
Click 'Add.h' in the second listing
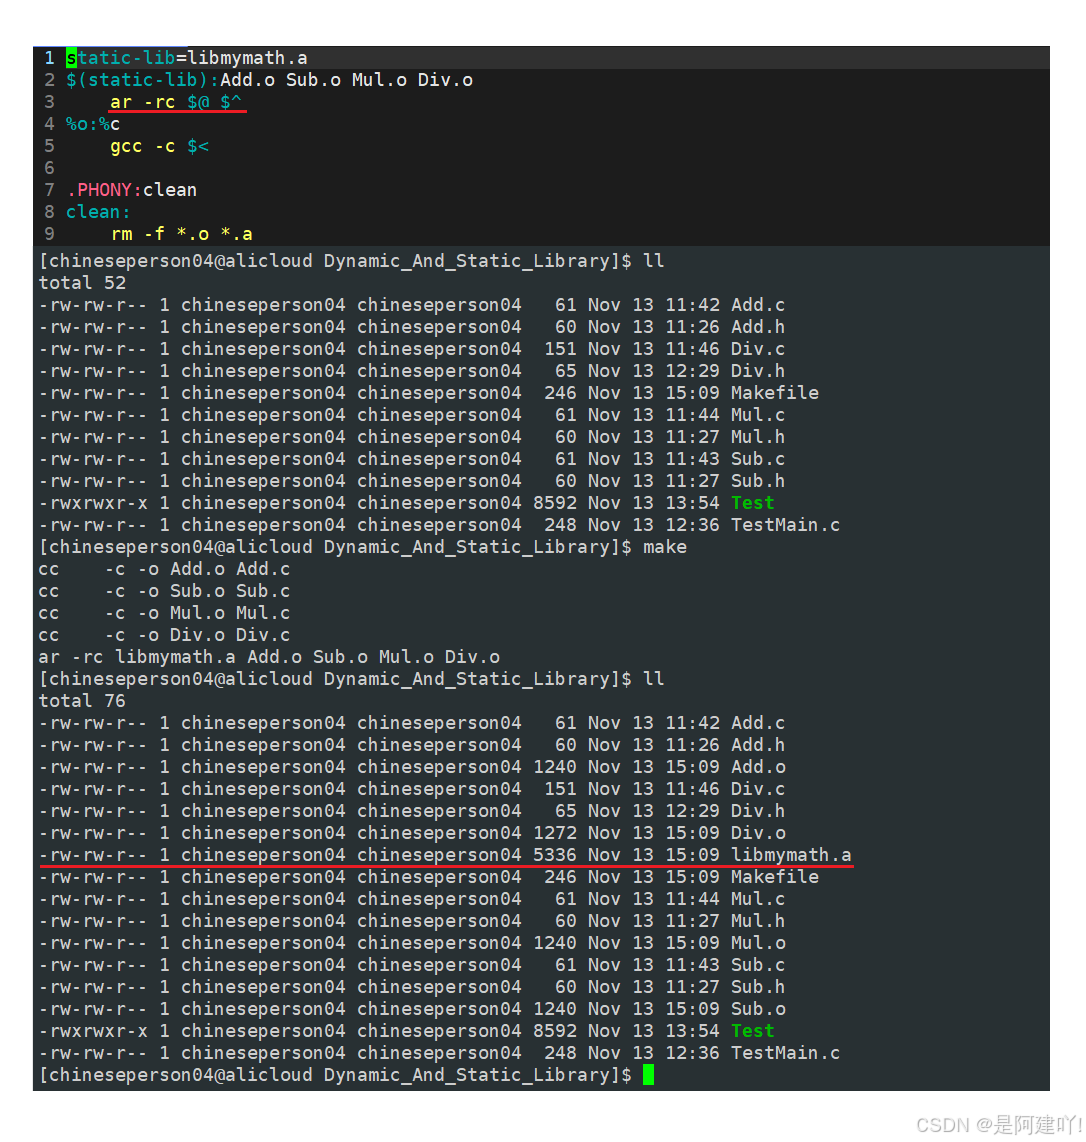click(758, 745)
